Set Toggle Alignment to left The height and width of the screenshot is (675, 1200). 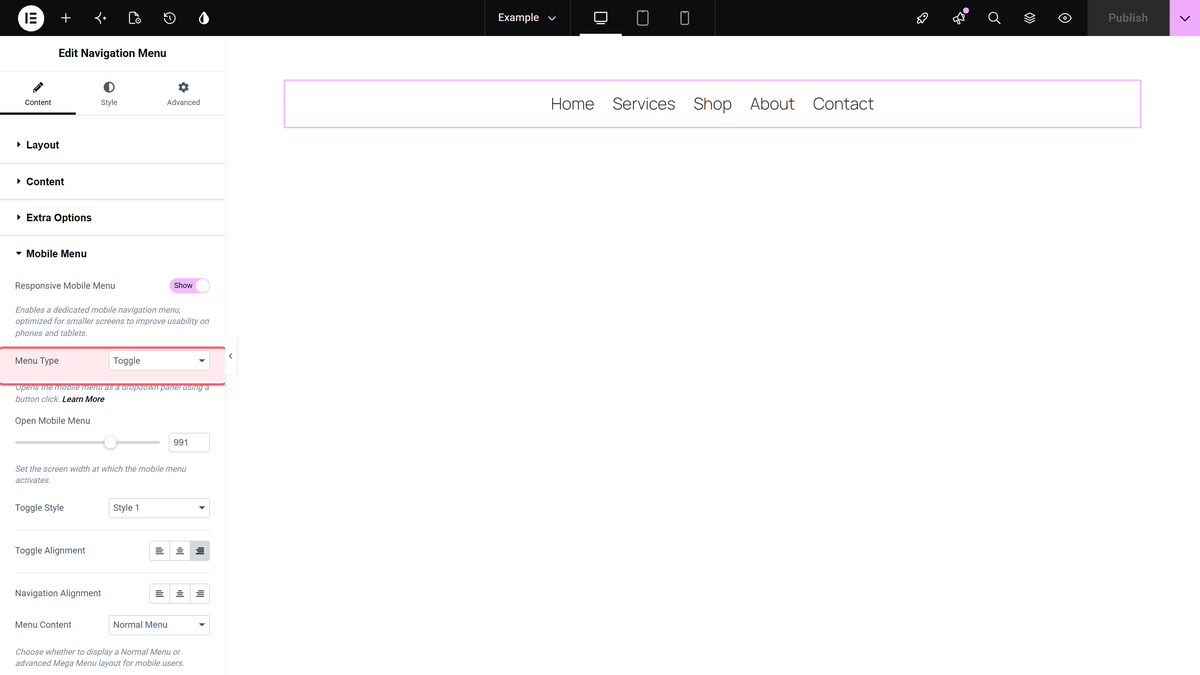click(160, 551)
